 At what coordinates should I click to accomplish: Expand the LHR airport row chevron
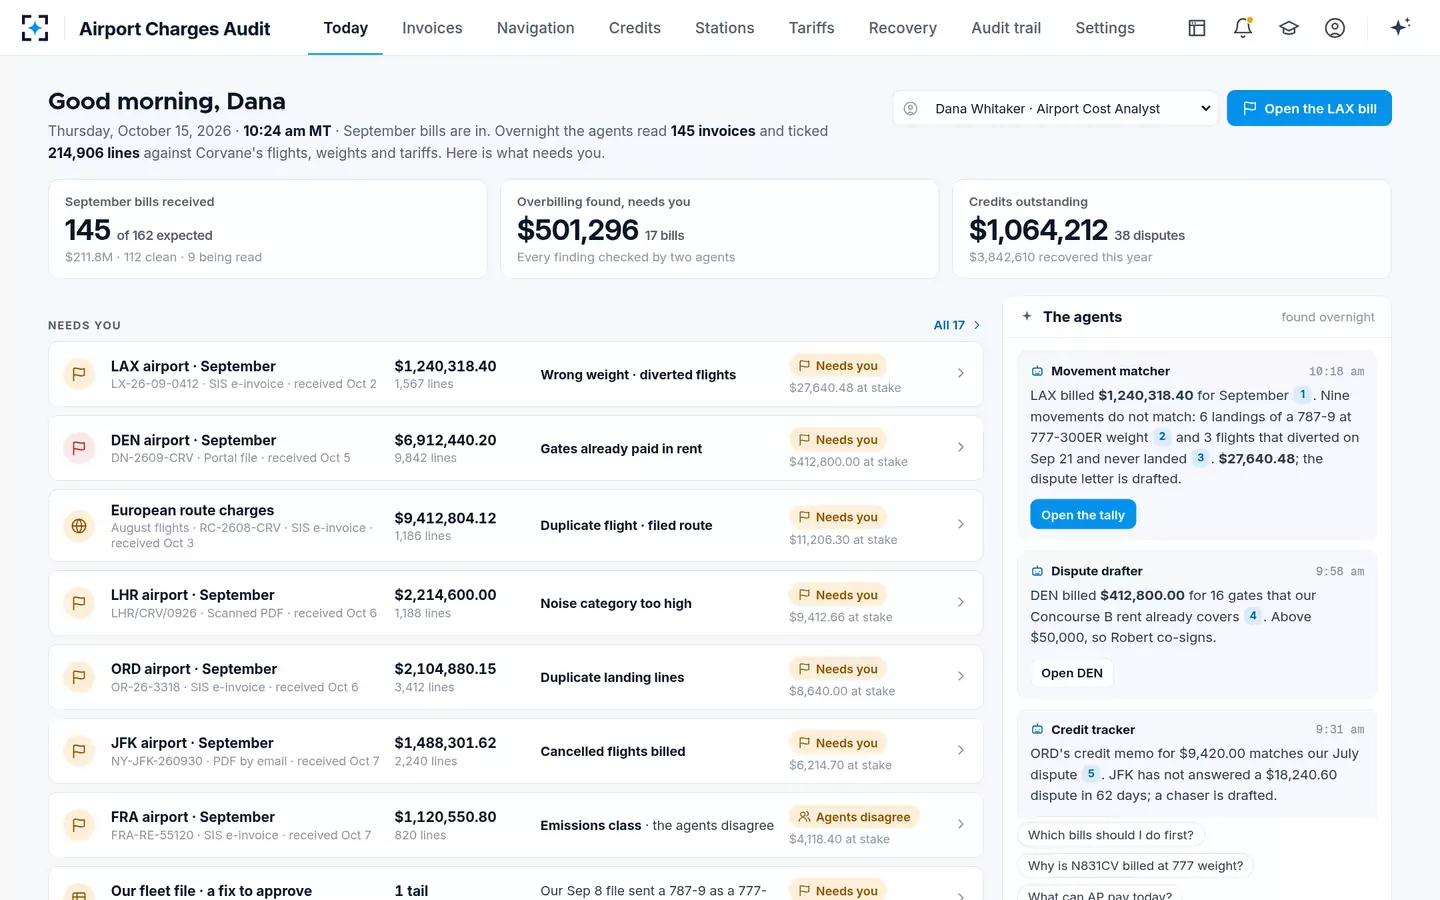(x=961, y=602)
